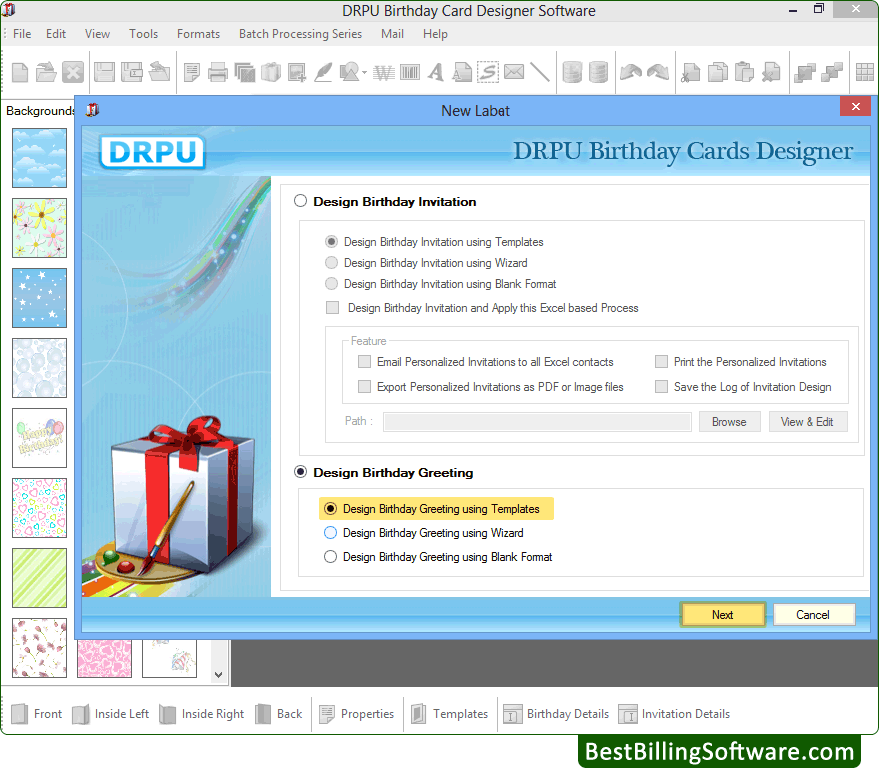This screenshot has height=768, width=879.
Task: Click the gift box toolbar icon
Action: point(271,72)
